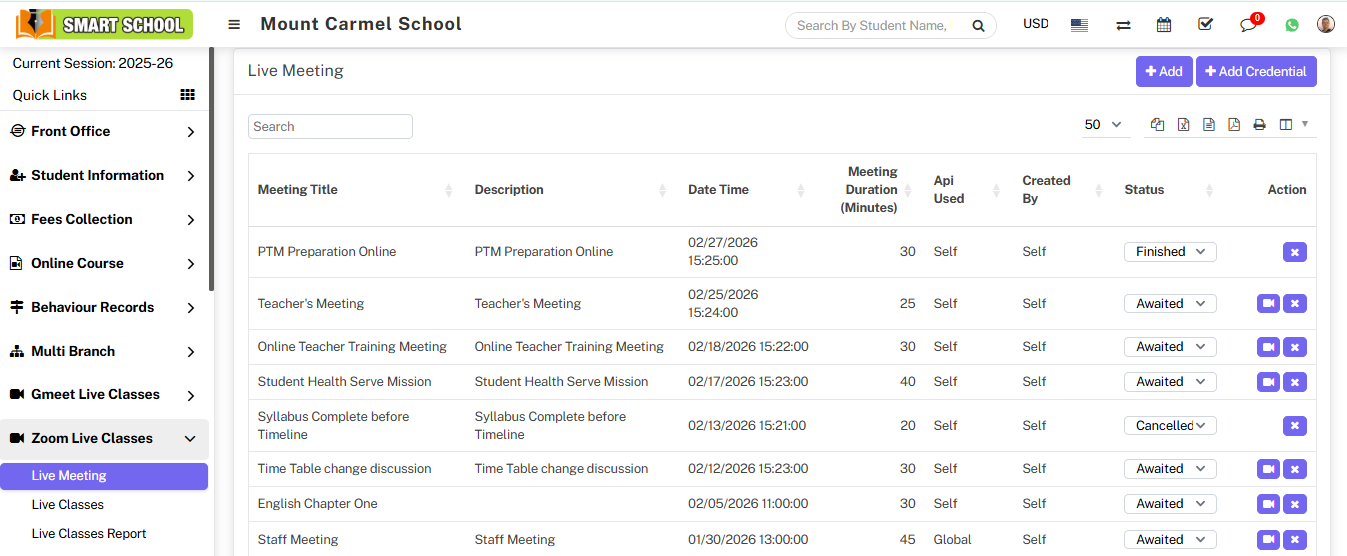
Task: Click the Add Credential button
Action: [x=1256, y=71]
